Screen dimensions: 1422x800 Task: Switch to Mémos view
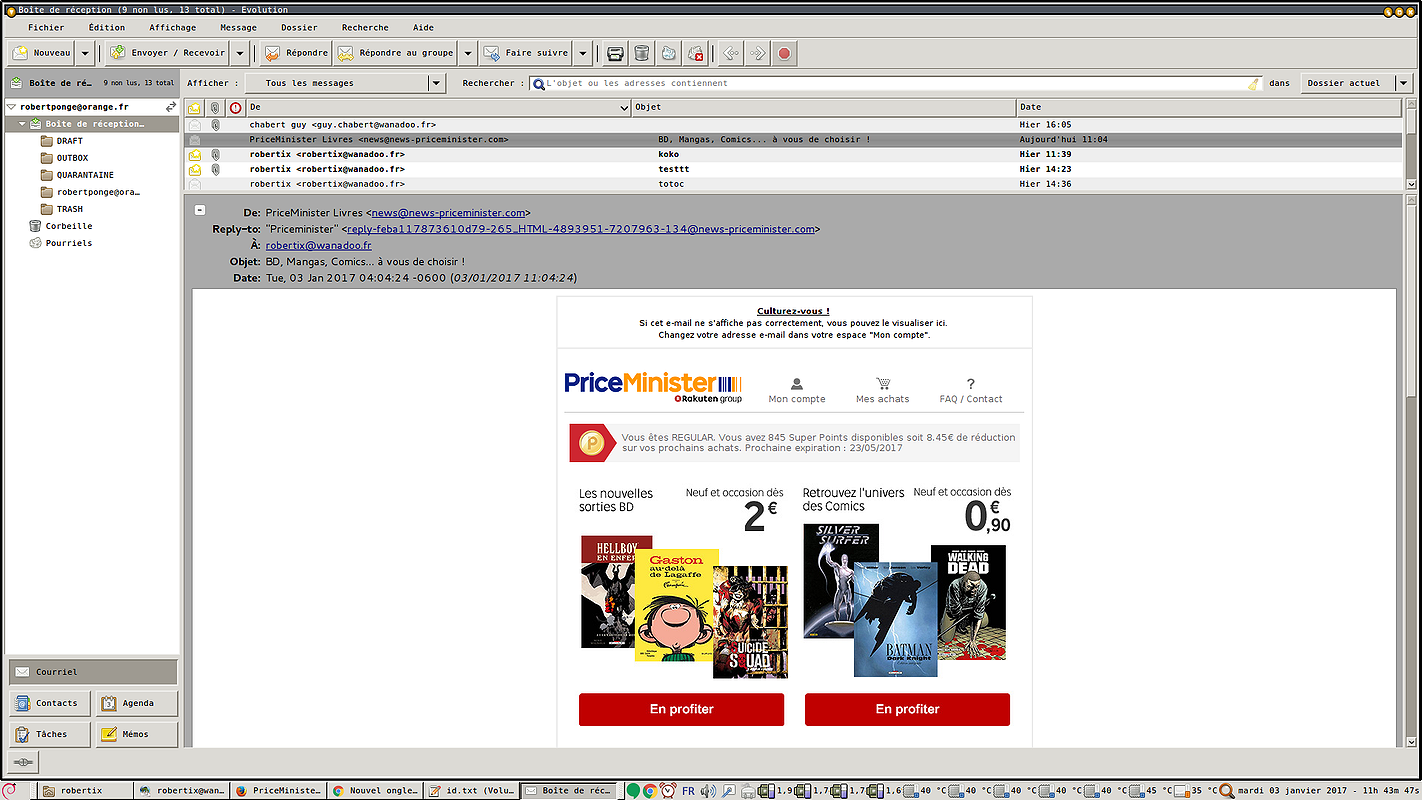[137, 734]
